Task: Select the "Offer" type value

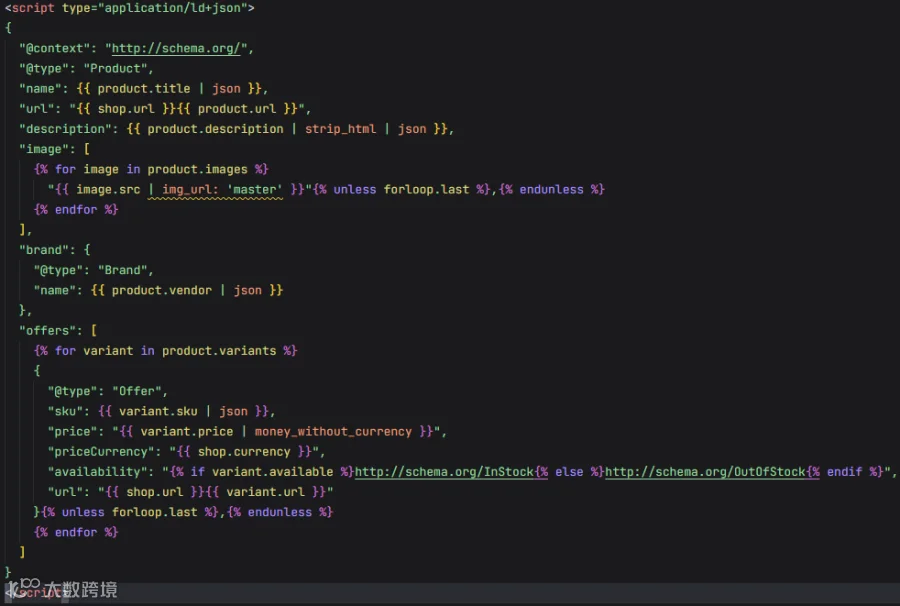Action: tap(137, 391)
